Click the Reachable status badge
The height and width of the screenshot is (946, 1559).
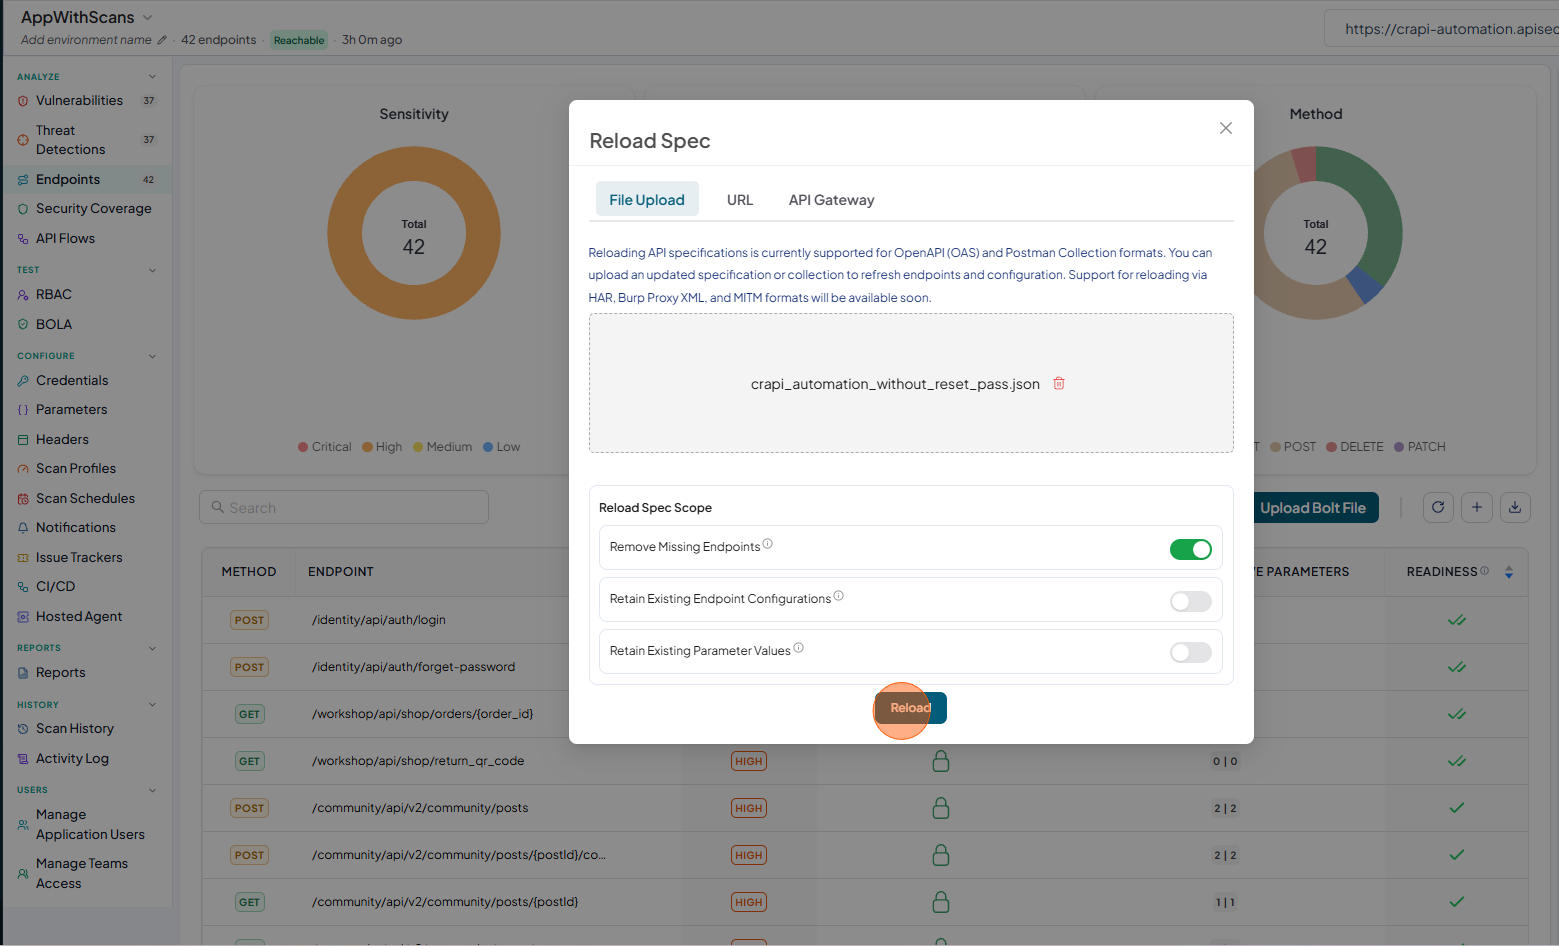pyautogui.click(x=299, y=40)
